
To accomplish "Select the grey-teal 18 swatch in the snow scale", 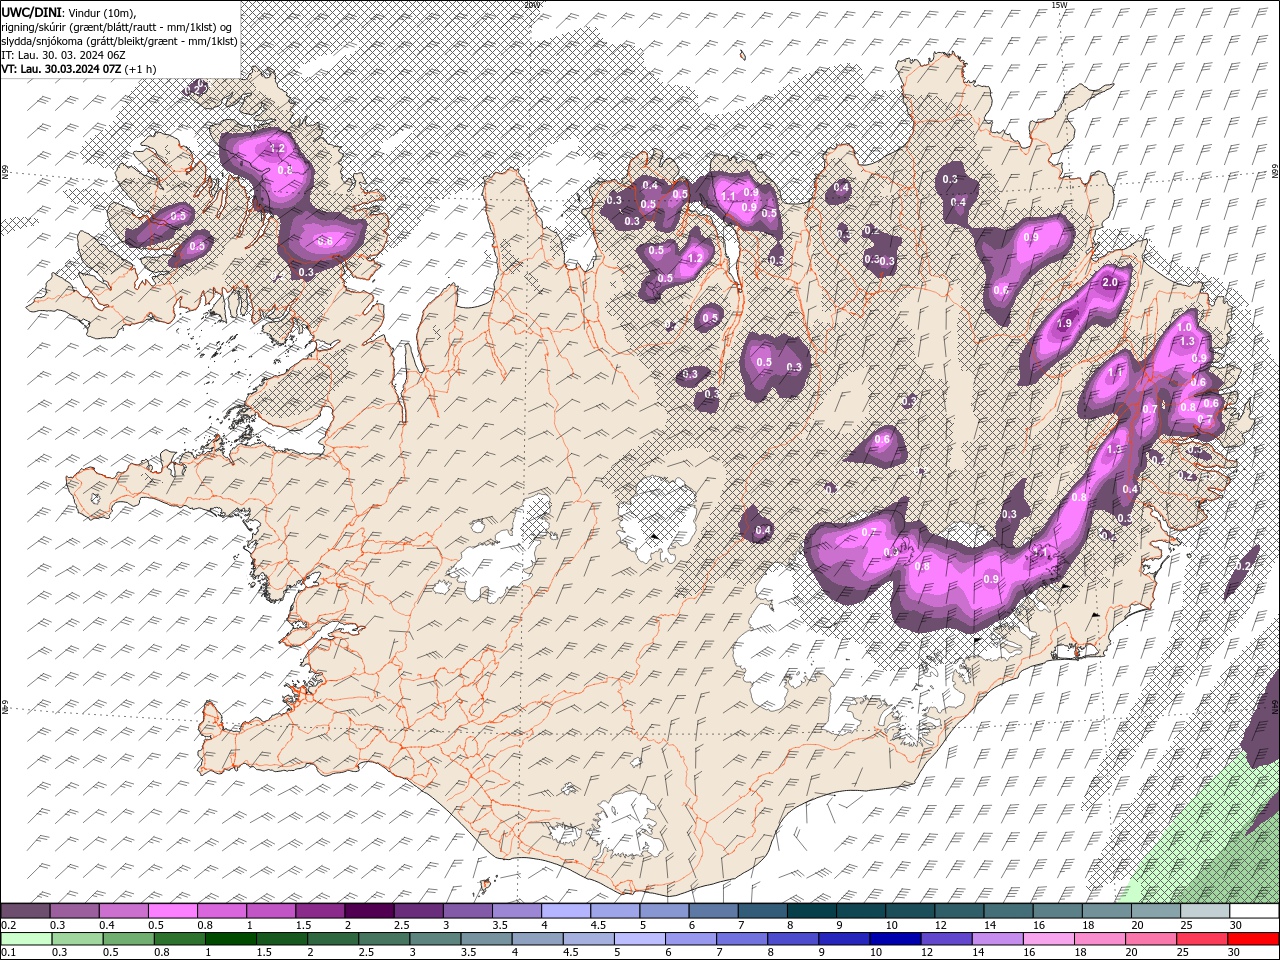I will pyautogui.click(x=1108, y=912).
